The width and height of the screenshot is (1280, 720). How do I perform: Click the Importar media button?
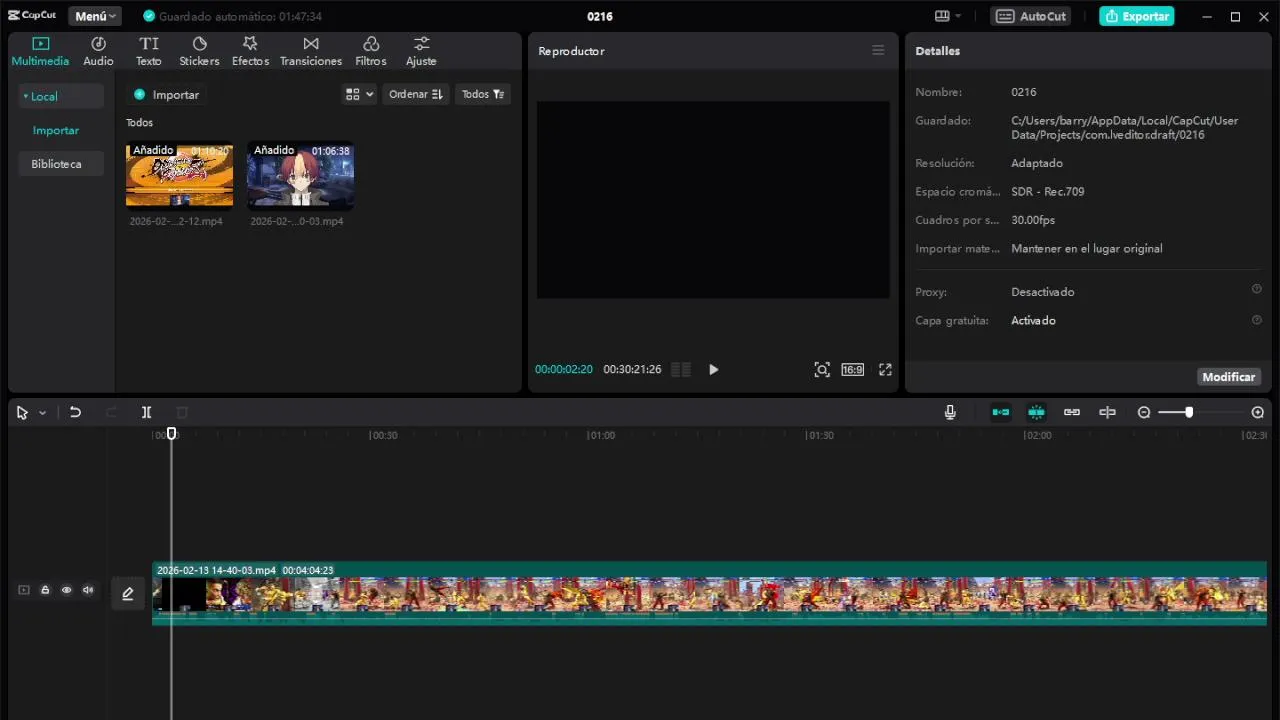point(167,95)
